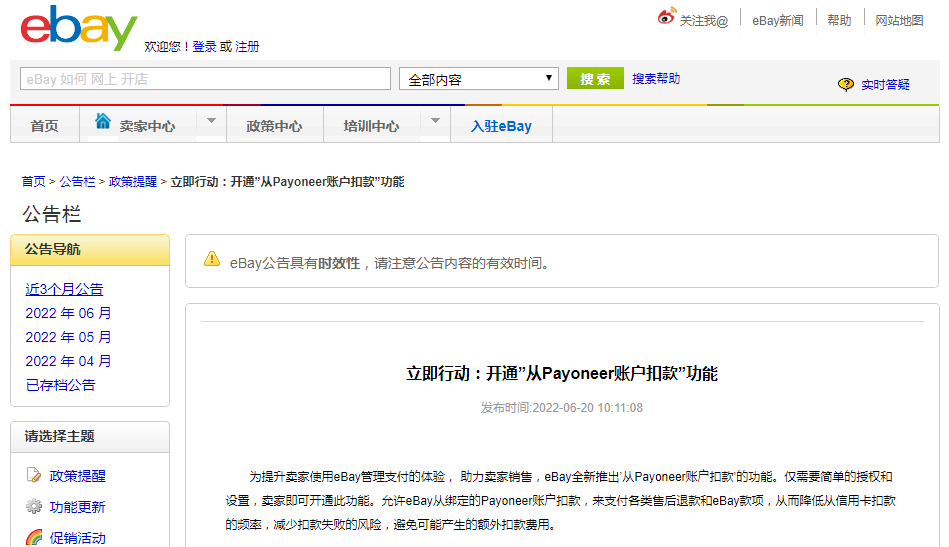Expand the 培训中心 dropdown arrow
The width and height of the screenshot is (949, 547).
pos(435,121)
